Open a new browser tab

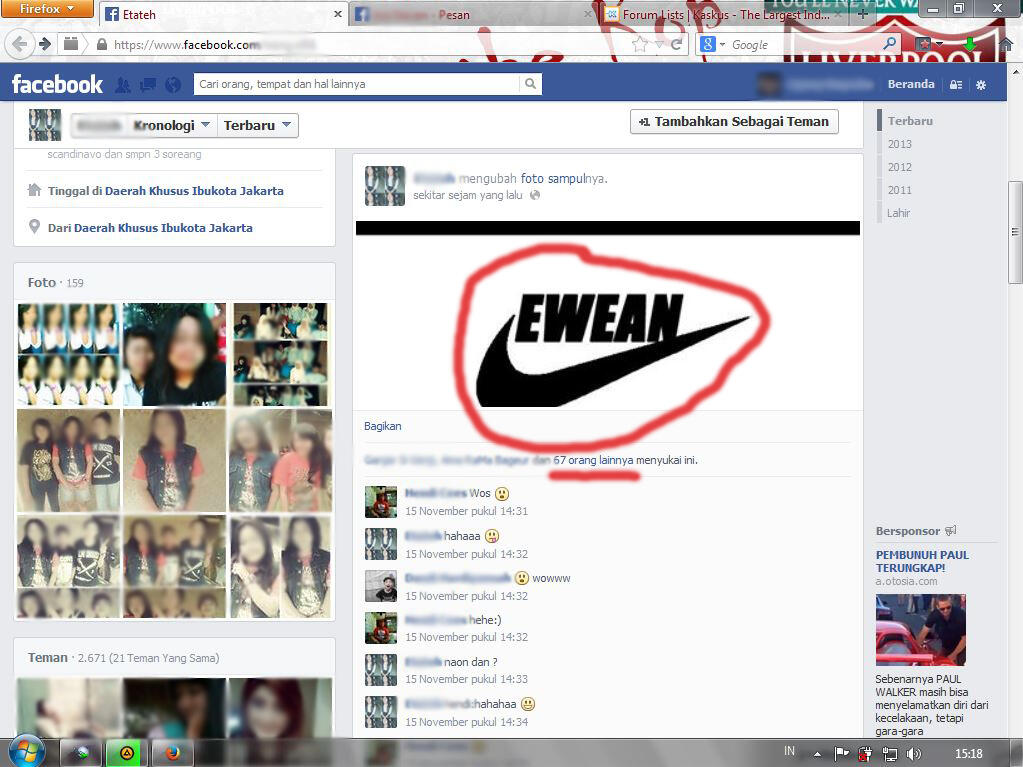[863, 14]
